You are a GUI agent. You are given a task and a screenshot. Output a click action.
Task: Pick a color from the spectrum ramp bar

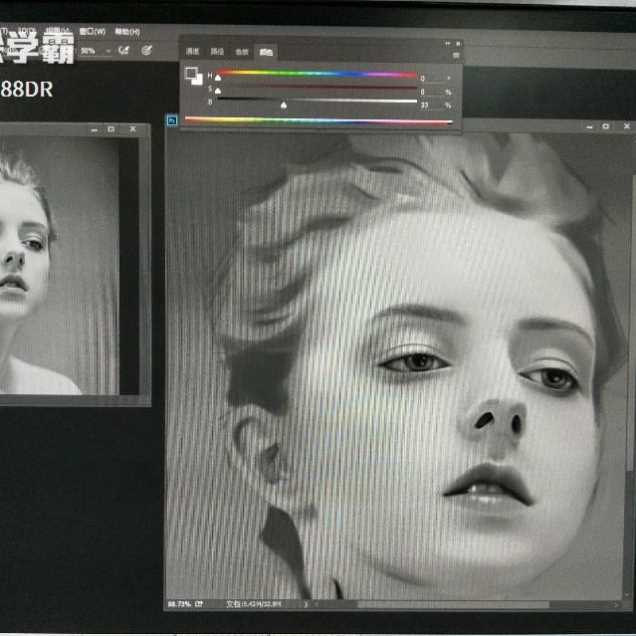tap(319, 120)
